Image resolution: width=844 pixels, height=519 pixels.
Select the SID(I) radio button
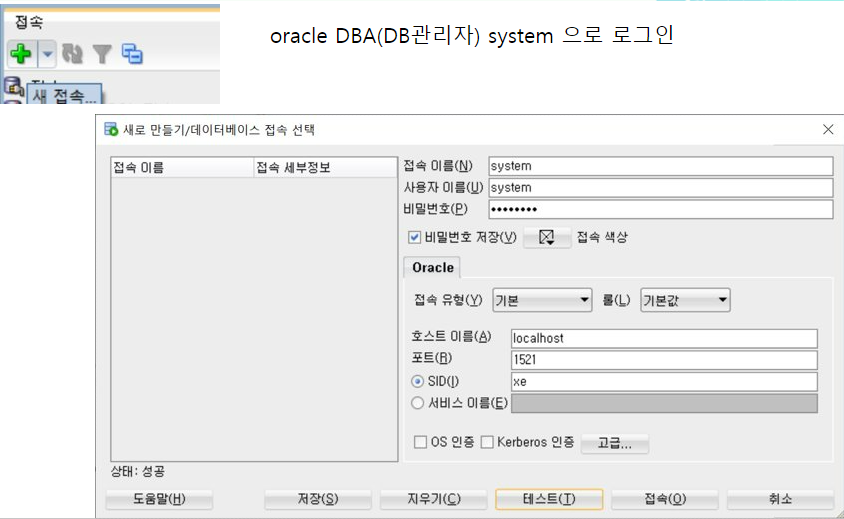tap(417, 381)
